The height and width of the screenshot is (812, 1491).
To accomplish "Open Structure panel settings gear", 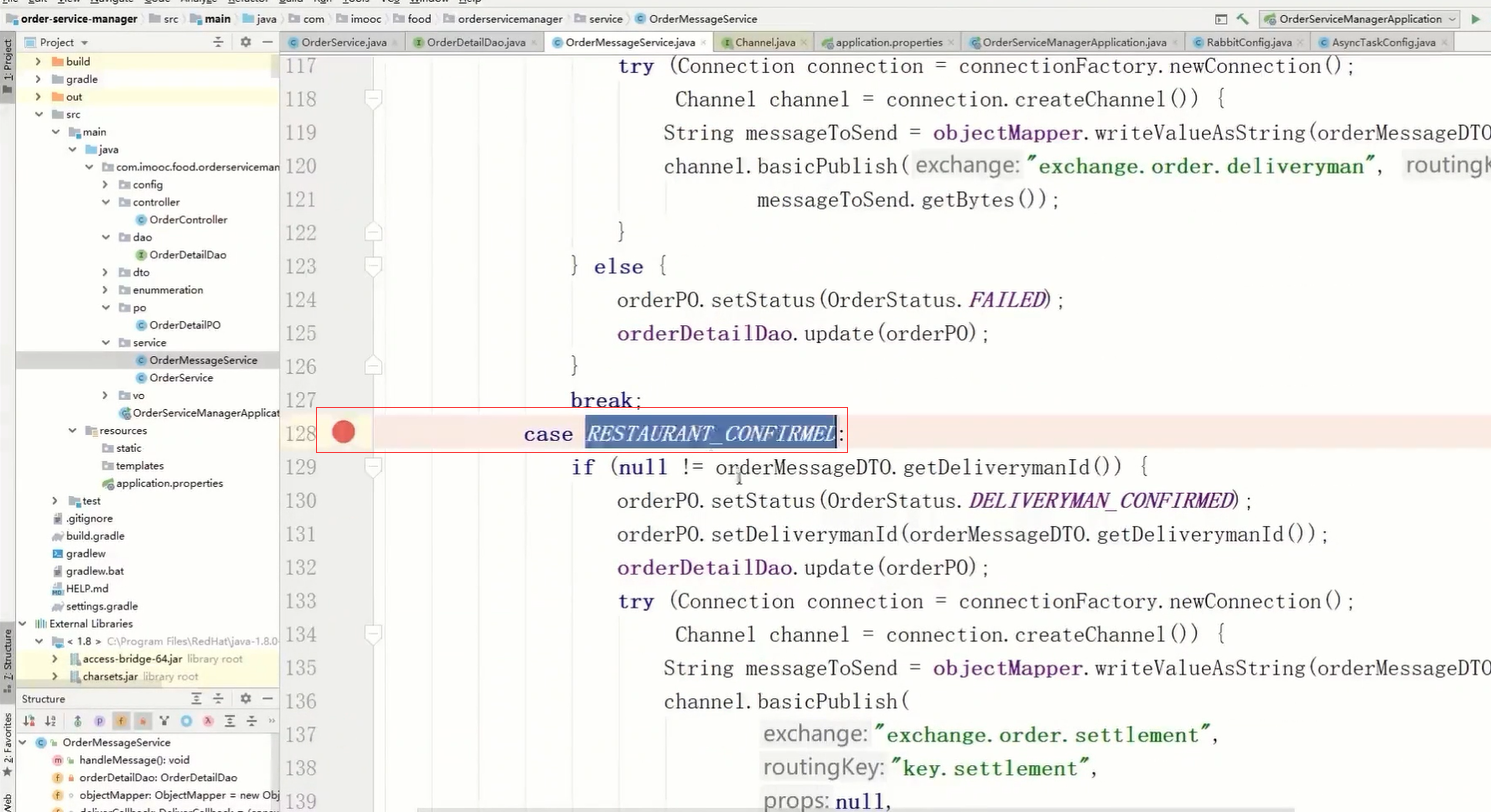I will point(245,699).
